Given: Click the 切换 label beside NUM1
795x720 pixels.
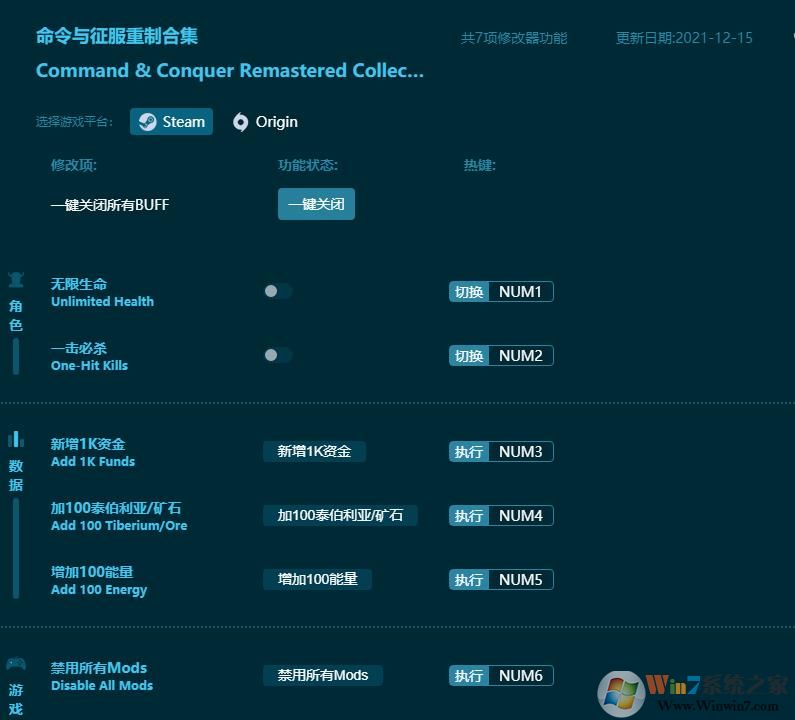Looking at the screenshot, I should tap(469, 292).
